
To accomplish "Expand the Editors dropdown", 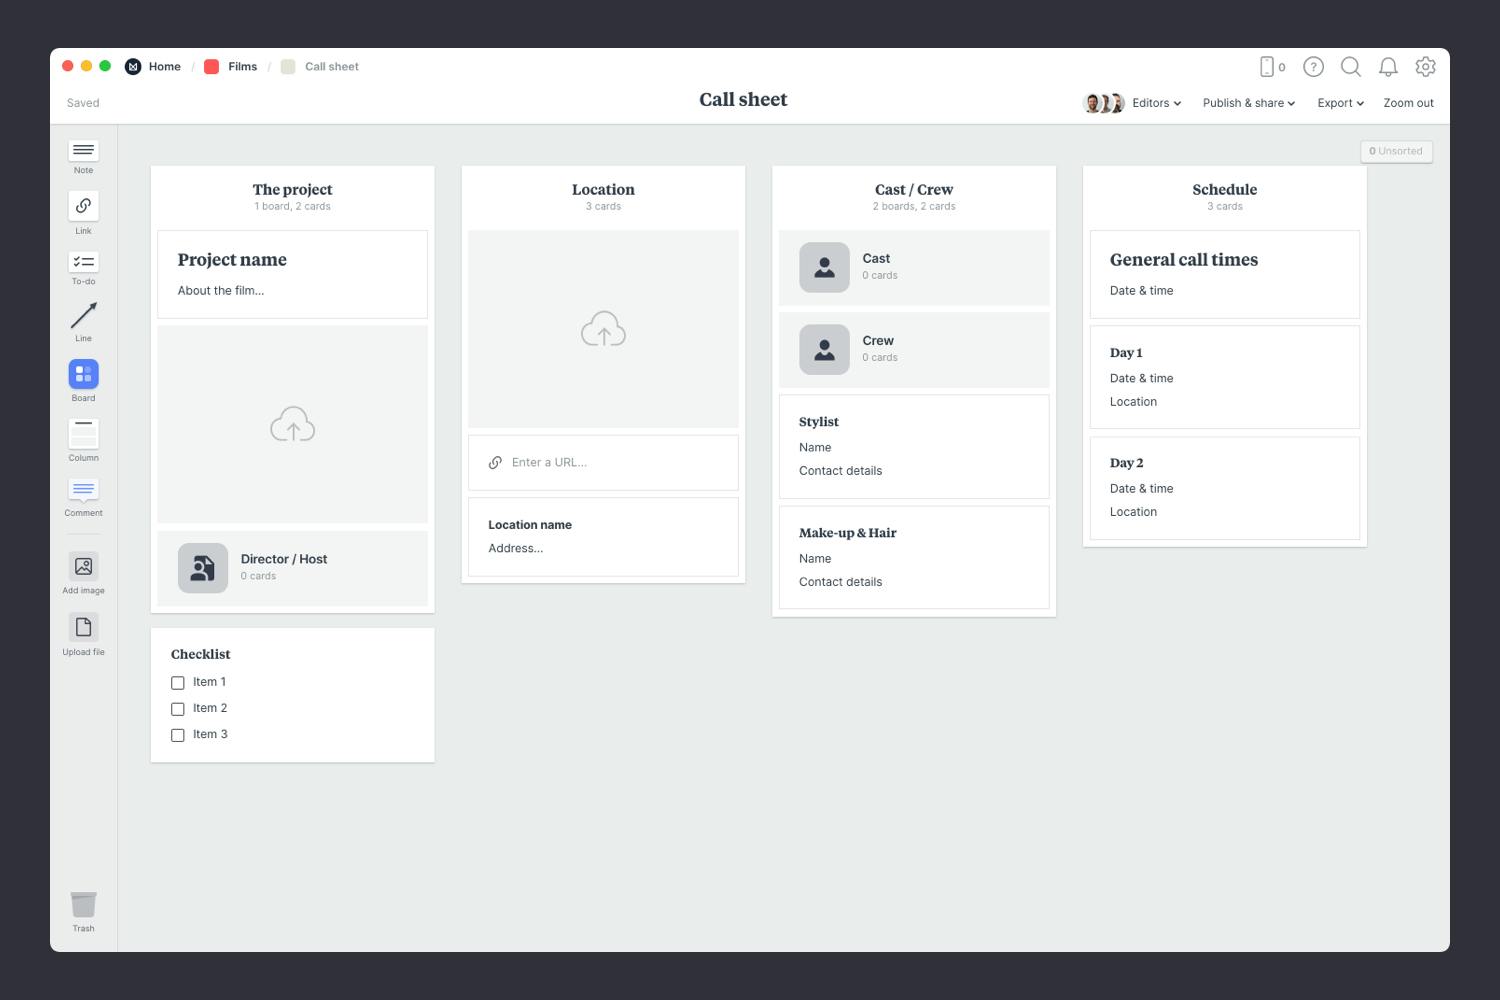I will (1156, 103).
